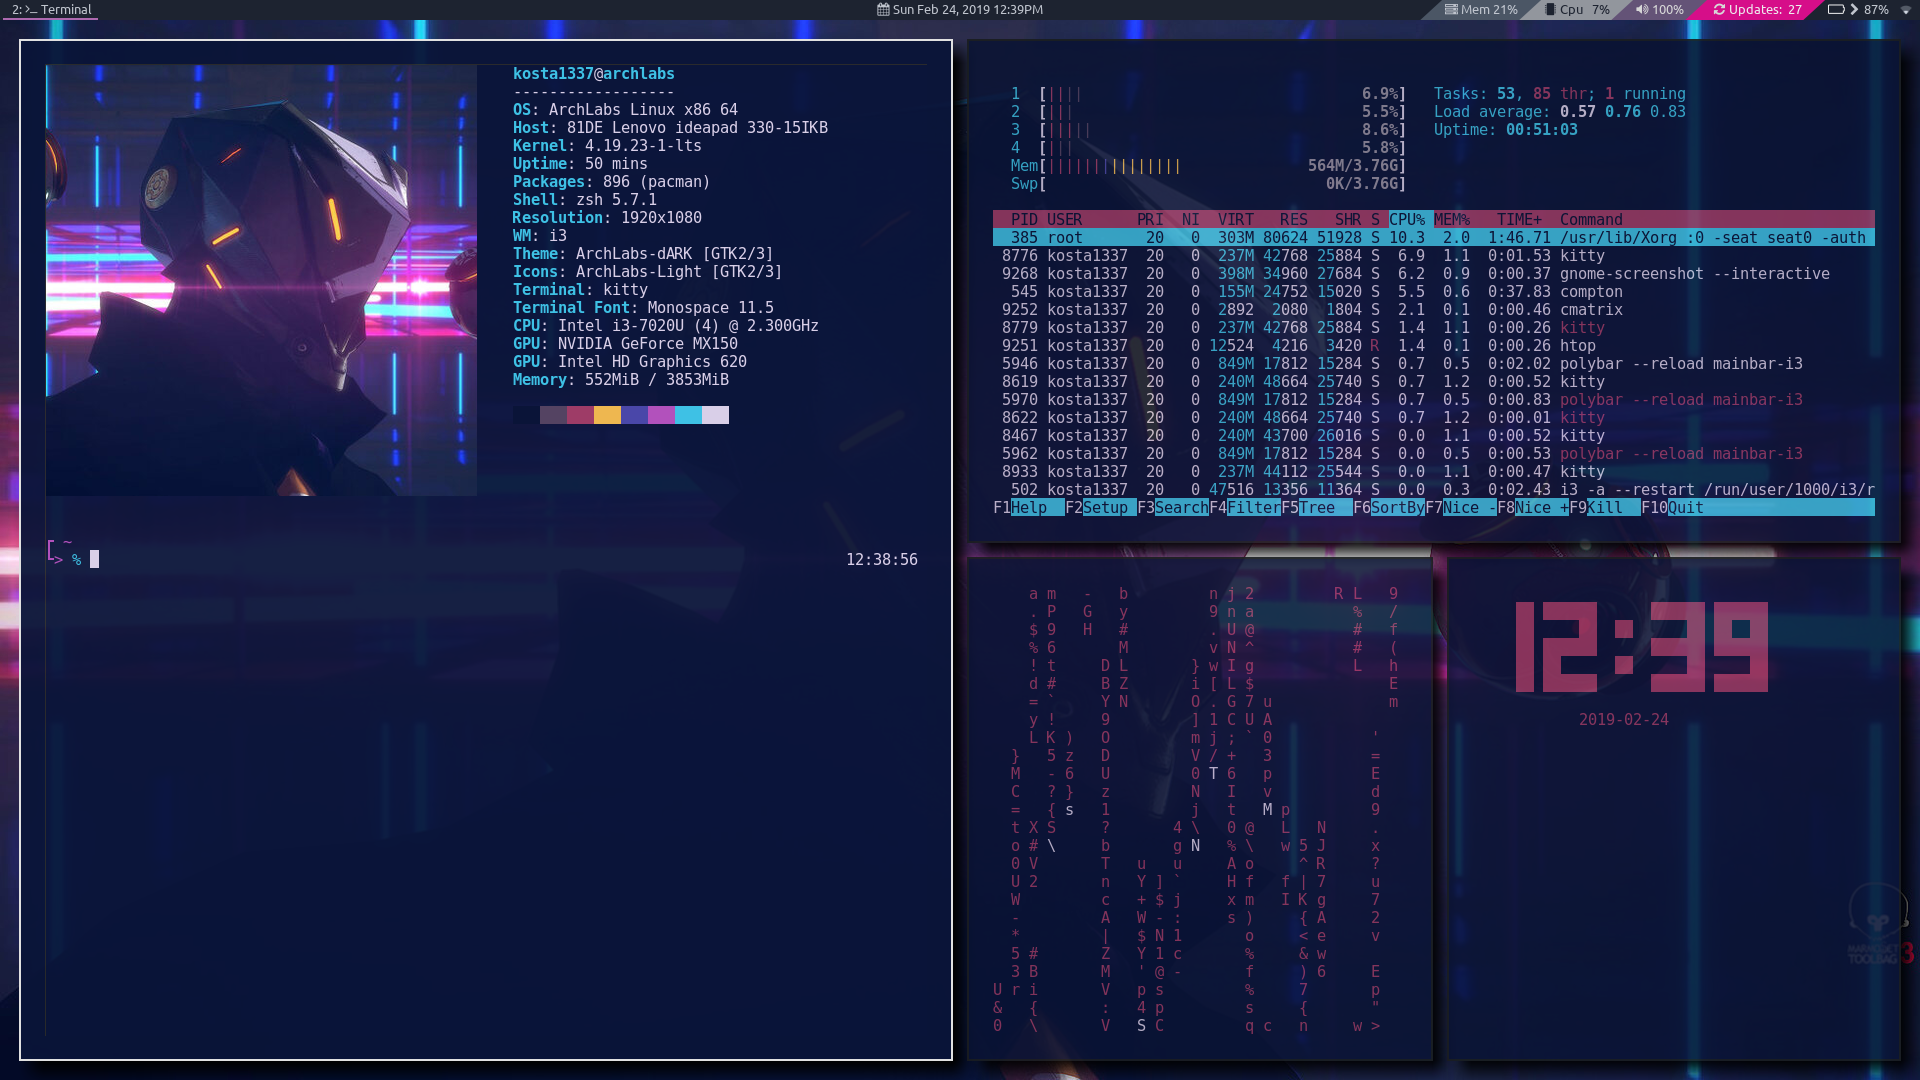Click the Kernel: 4.19.23-1-lts line

click(x=607, y=146)
